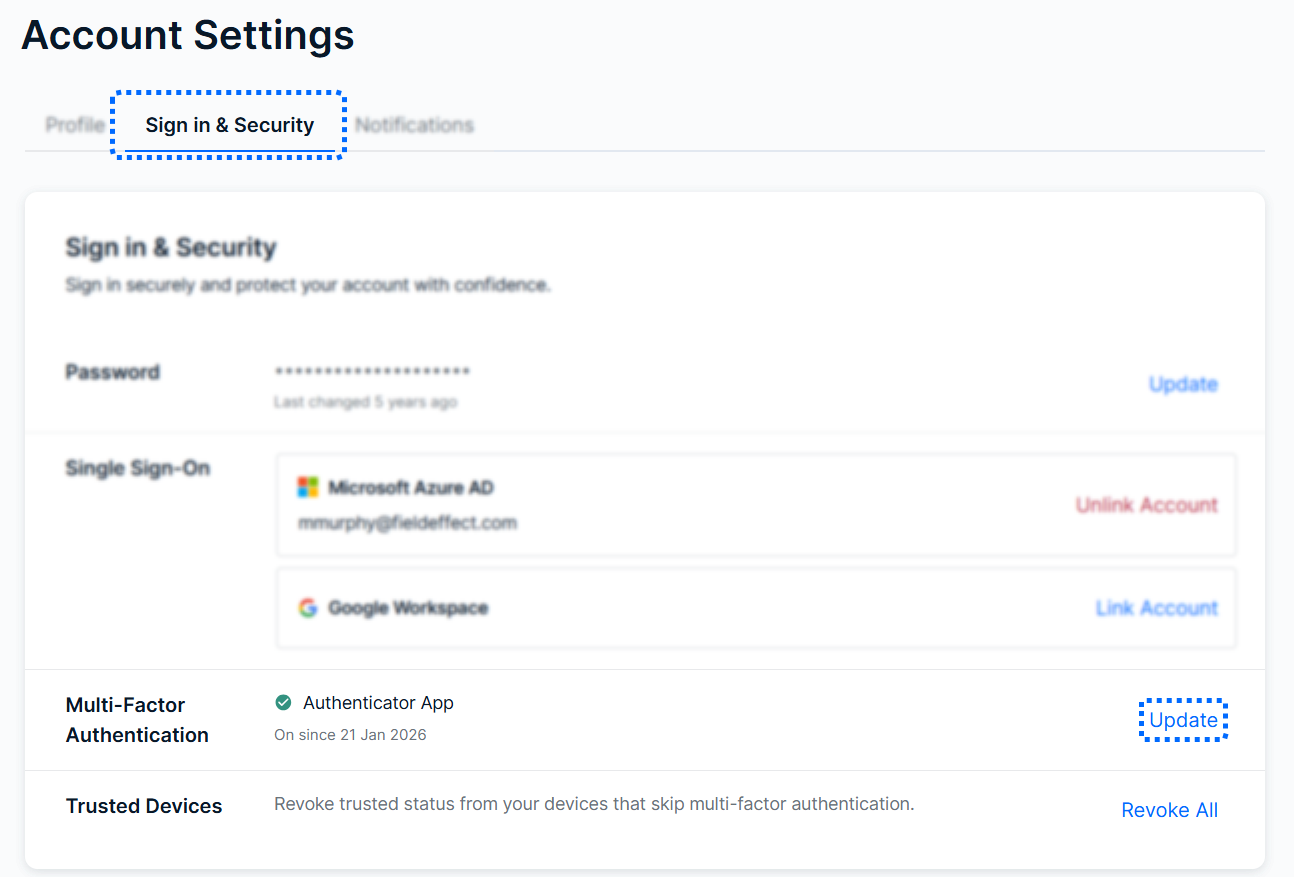Image resolution: width=1294 pixels, height=877 pixels.
Task: Select the mmurphy@fieldeffect.com email text
Action: 407,522
